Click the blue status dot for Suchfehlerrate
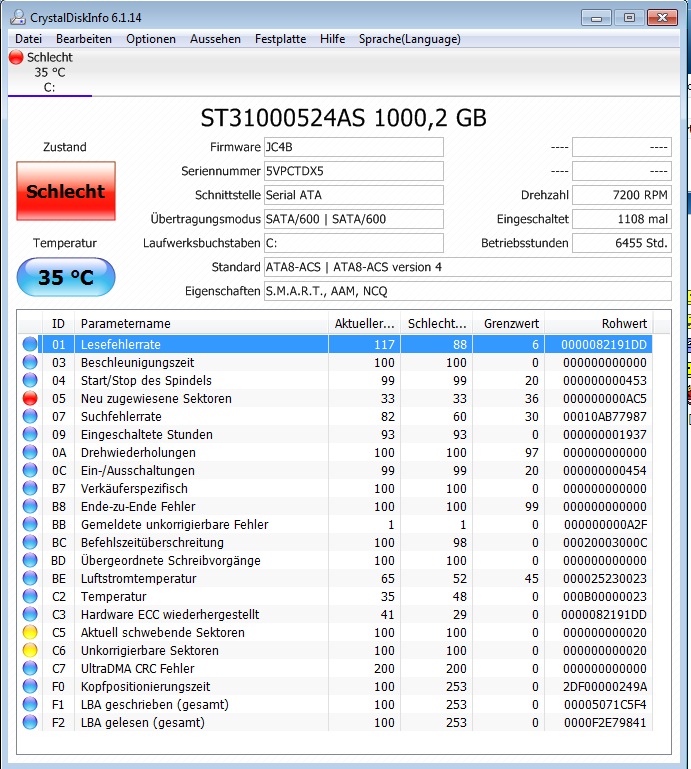 [30, 416]
